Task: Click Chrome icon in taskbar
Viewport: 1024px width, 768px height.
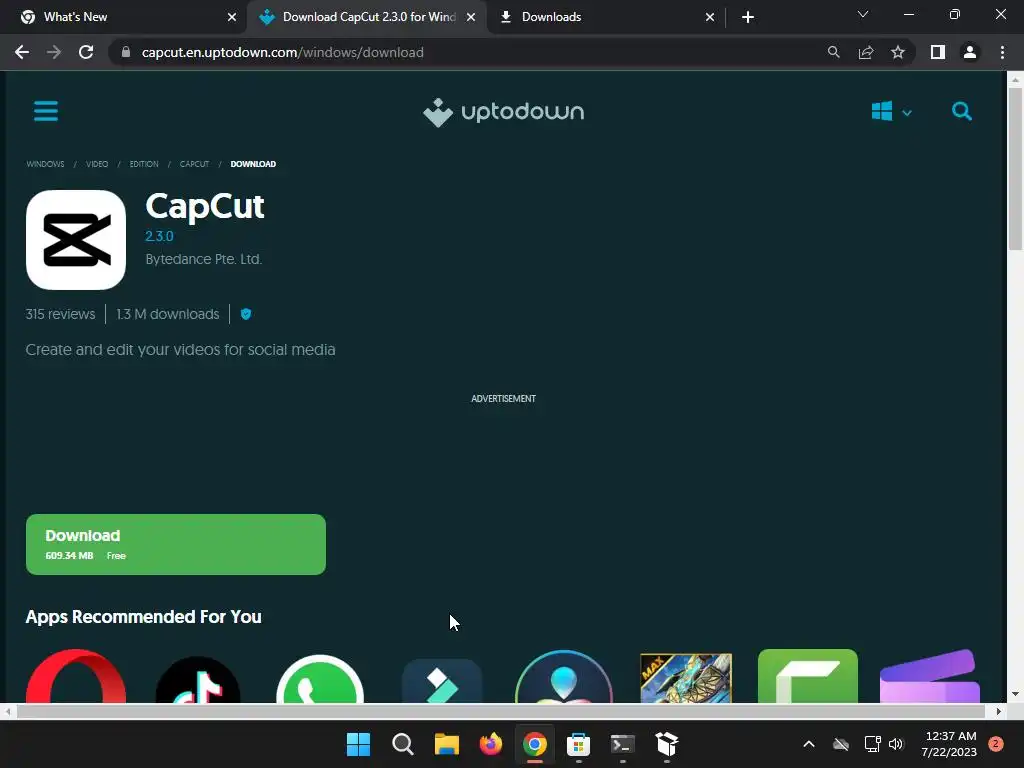Action: (x=535, y=744)
